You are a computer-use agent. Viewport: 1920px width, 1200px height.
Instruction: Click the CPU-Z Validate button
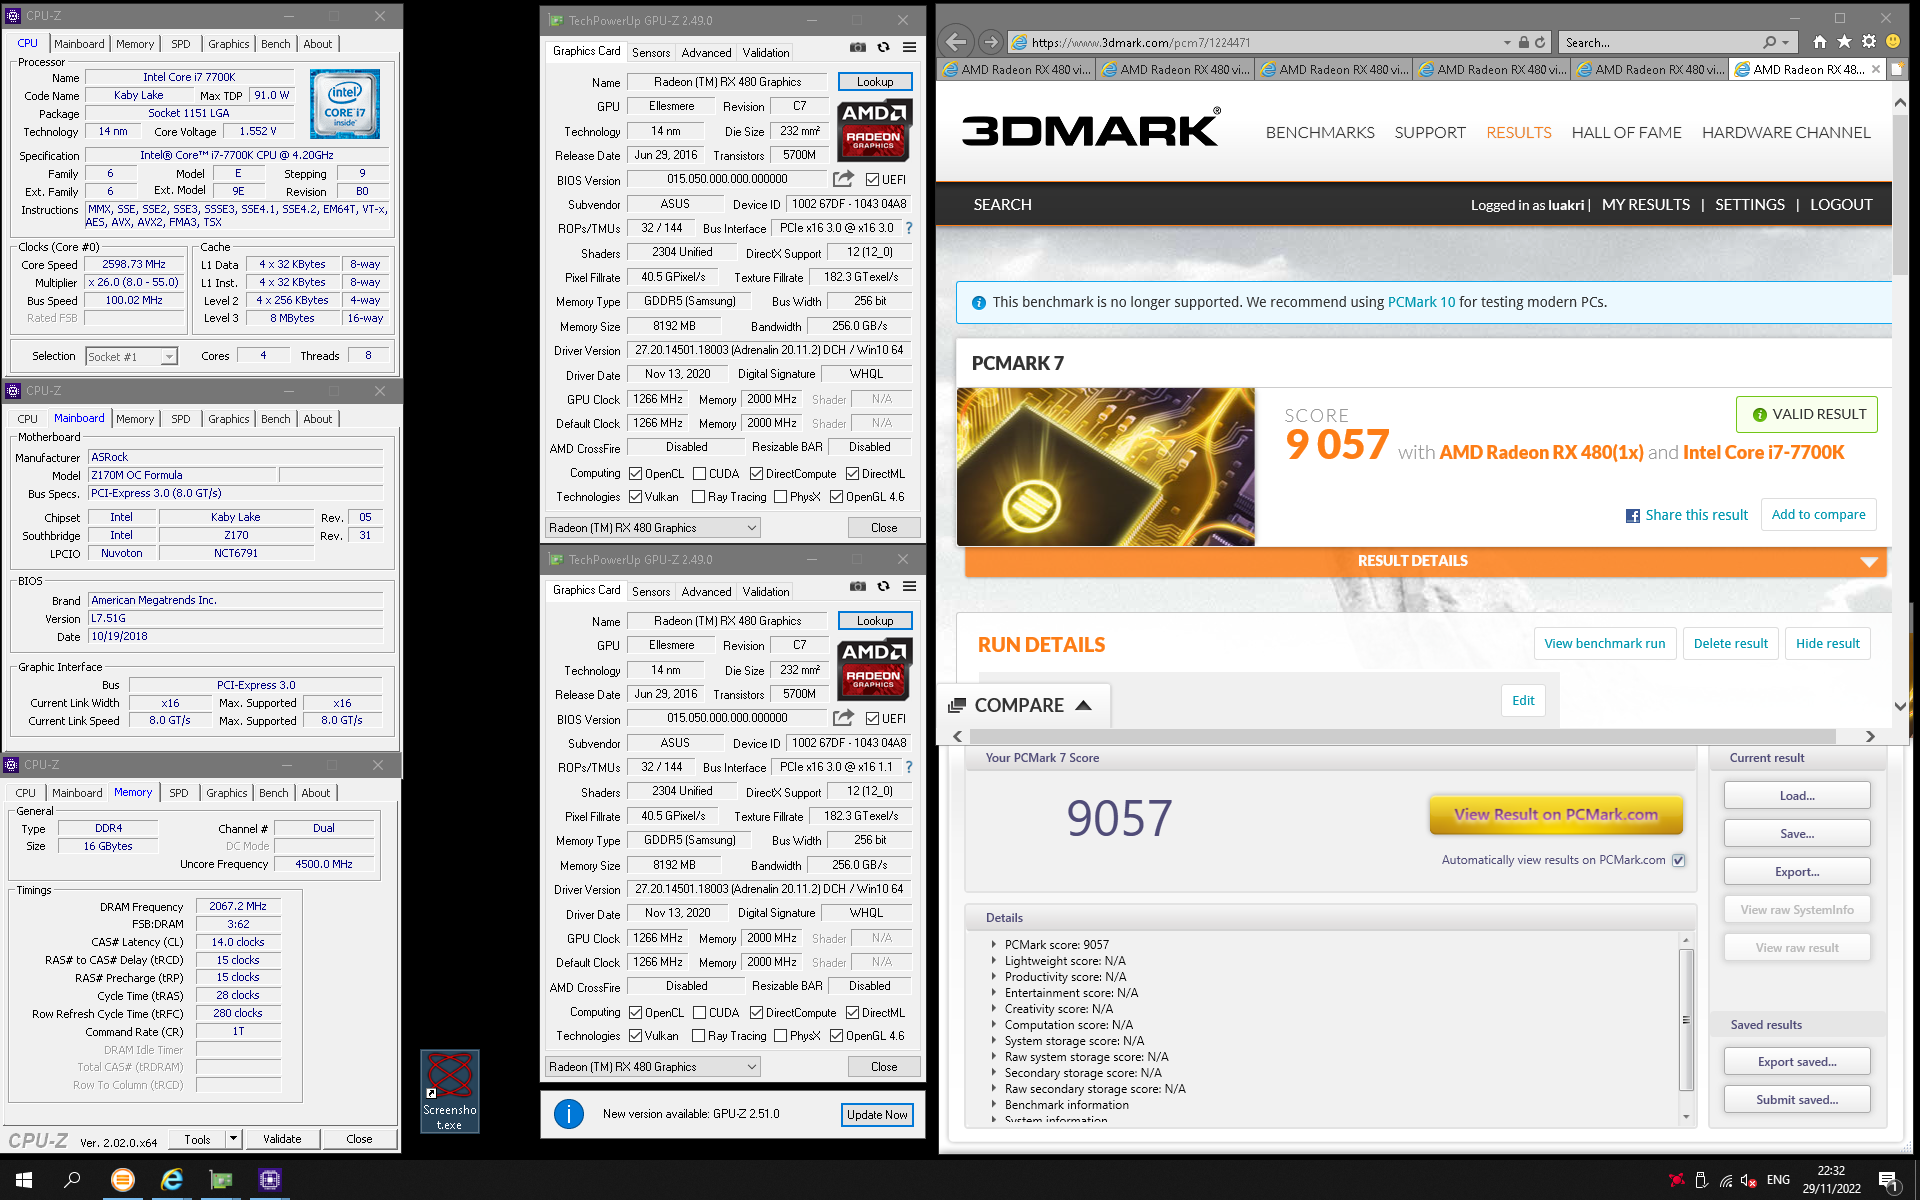(282, 1139)
